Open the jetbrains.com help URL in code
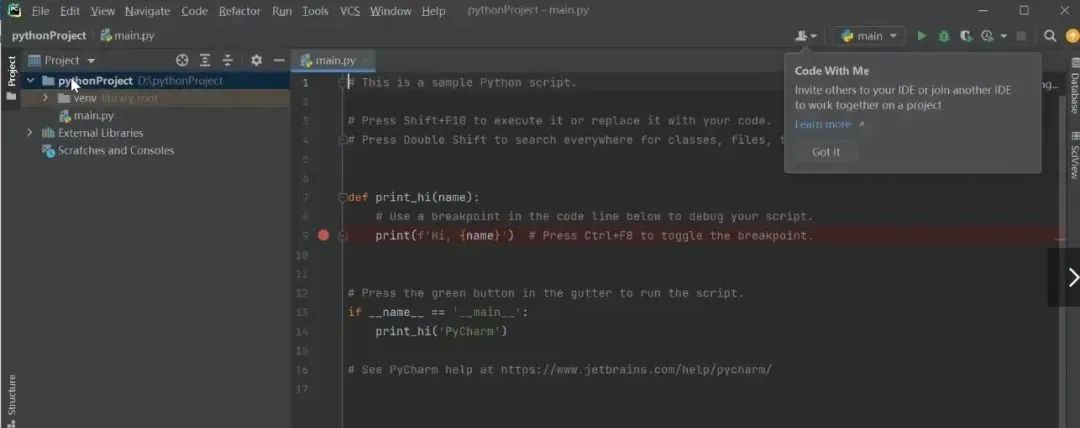The image size is (1080, 428). (636, 370)
